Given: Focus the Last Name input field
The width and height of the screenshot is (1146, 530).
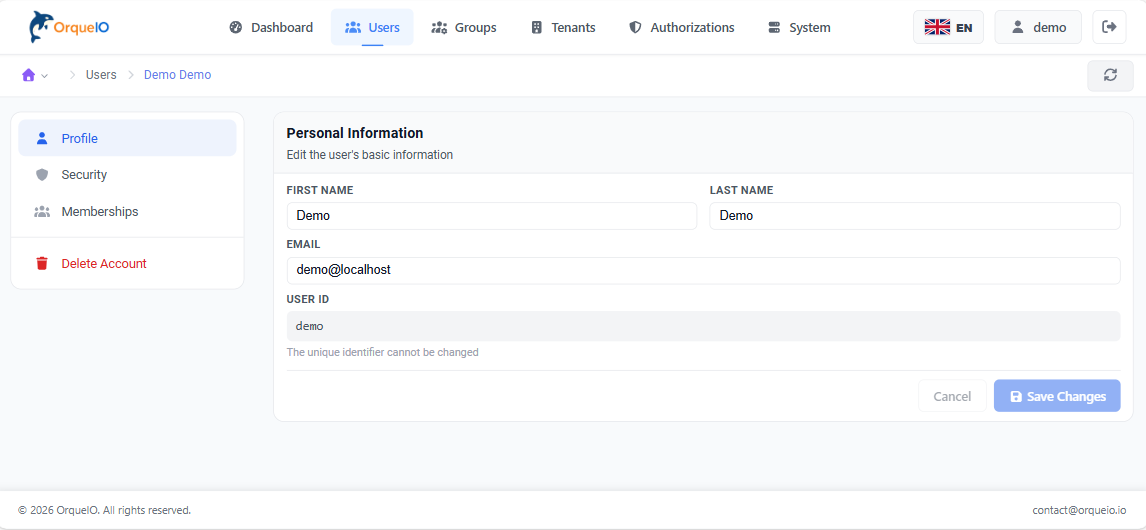Looking at the screenshot, I should pyautogui.click(x=915, y=216).
